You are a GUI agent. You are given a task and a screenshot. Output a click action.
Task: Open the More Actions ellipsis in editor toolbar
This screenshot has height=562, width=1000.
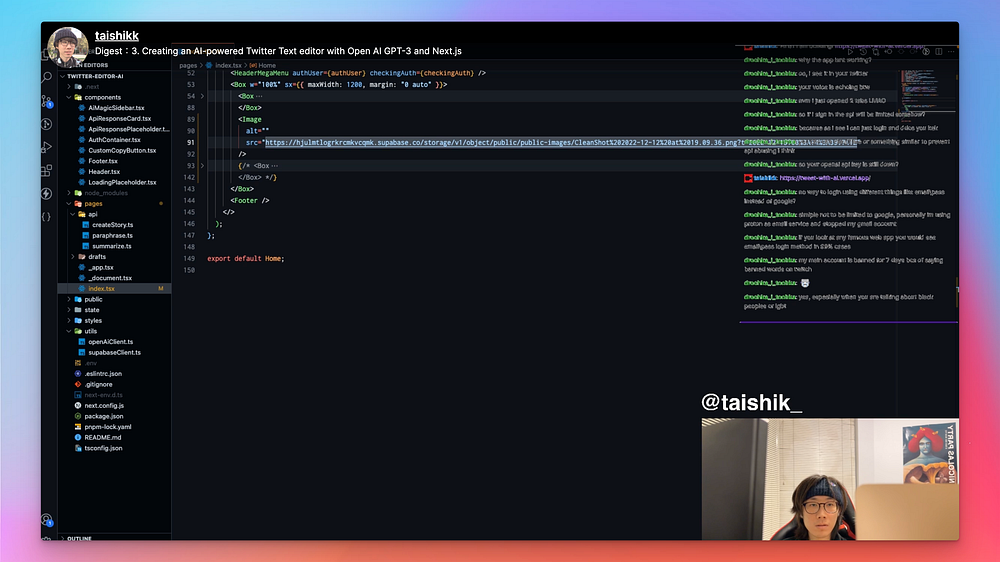[x=951, y=52]
